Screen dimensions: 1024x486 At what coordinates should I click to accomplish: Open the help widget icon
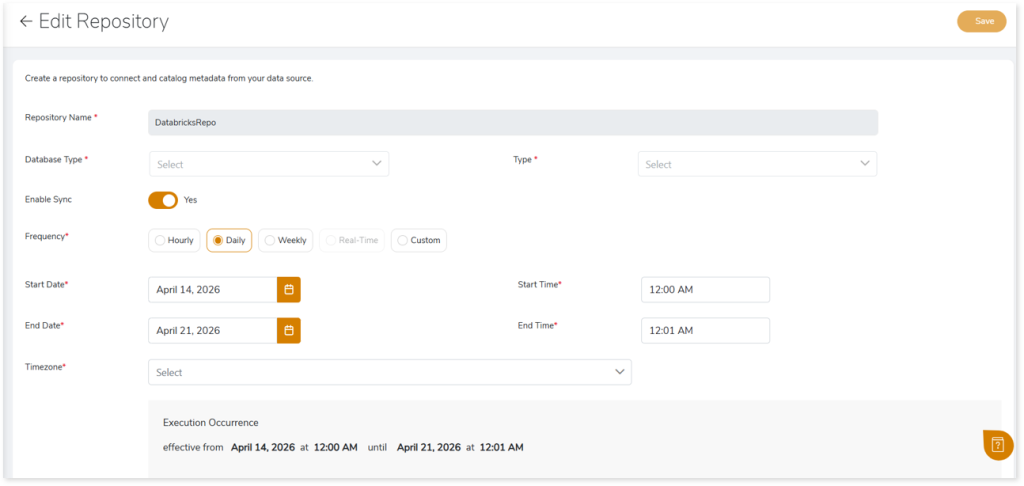tap(997, 444)
